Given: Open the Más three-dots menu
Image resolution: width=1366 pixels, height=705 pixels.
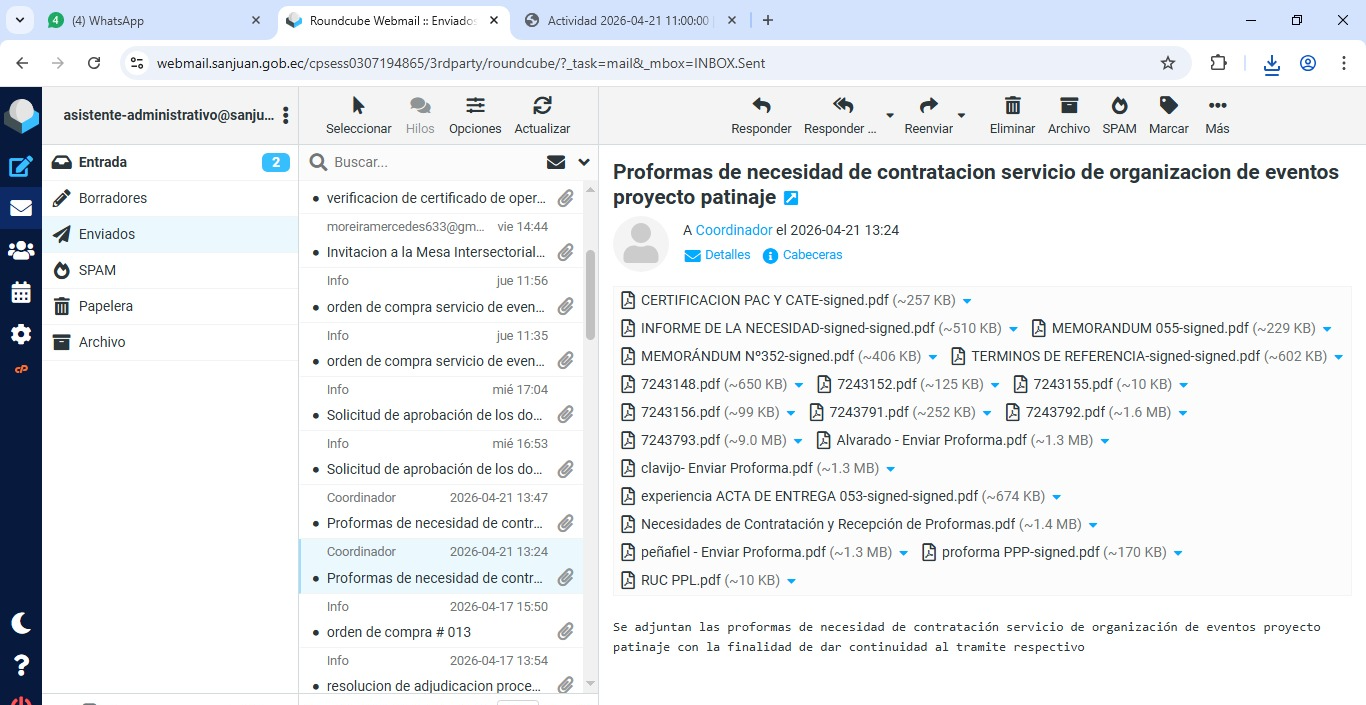Looking at the screenshot, I should [1217, 107].
